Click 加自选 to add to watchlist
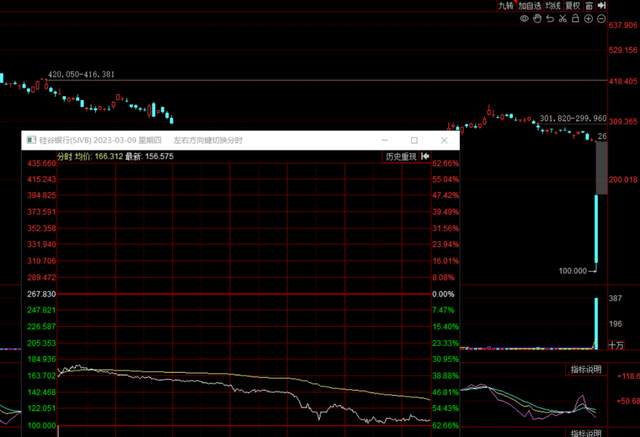The image size is (640, 437). pyautogui.click(x=529, y=5)
